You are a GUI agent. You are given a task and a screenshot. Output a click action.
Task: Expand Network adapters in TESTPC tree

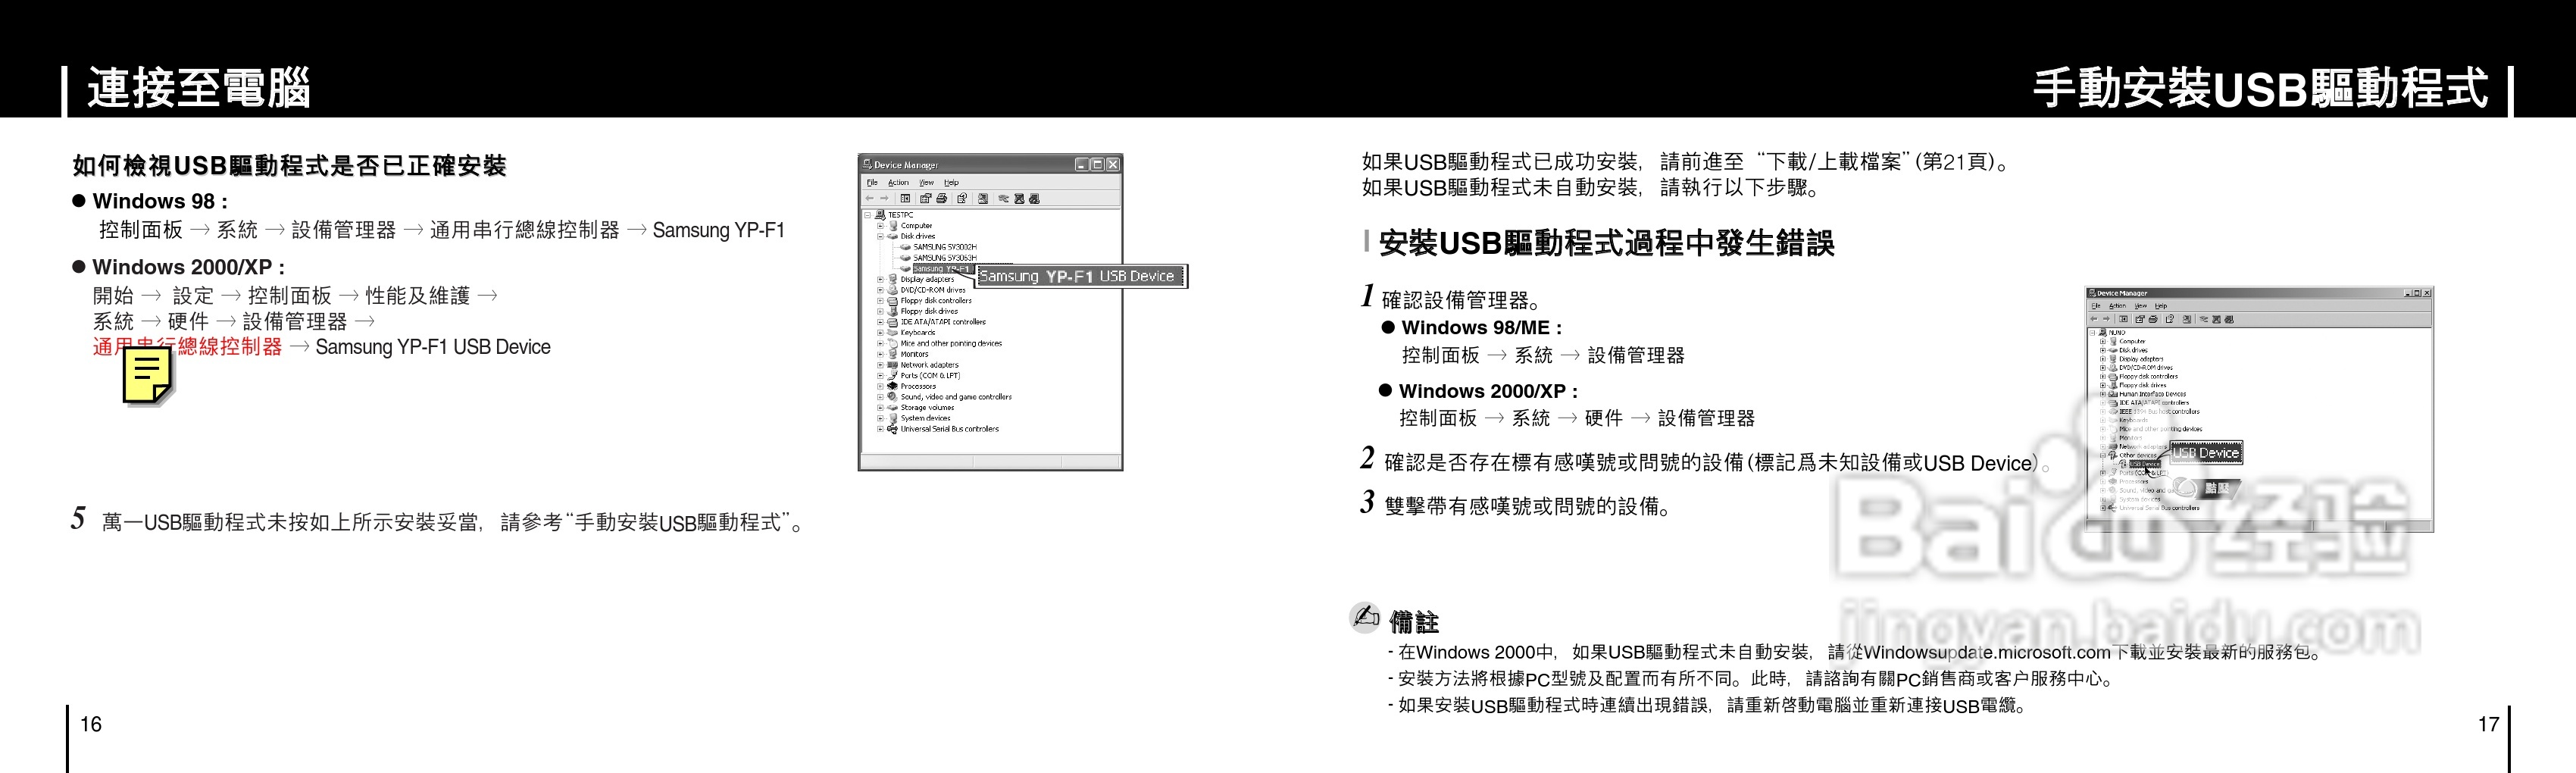(881, 365)
